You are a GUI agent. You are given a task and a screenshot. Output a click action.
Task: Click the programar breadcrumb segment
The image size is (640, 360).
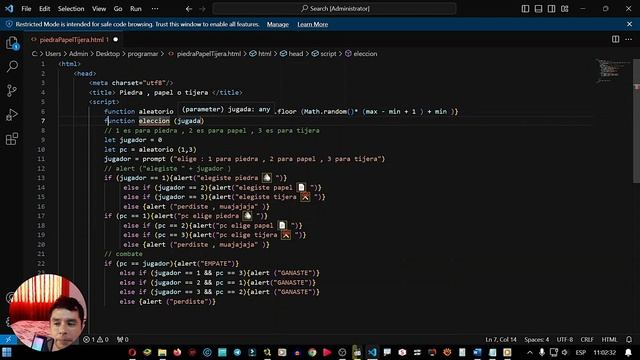142,53
